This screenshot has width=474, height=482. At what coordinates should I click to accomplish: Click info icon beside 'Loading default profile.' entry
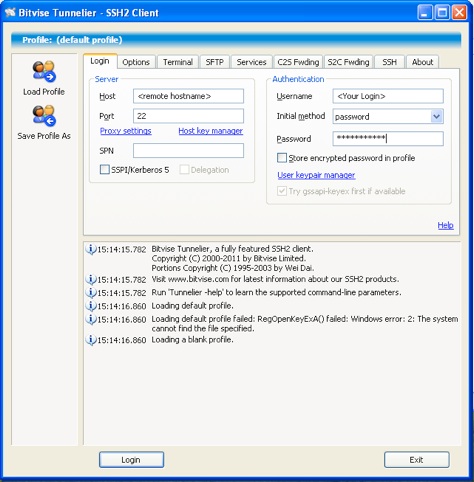[91, 306]
